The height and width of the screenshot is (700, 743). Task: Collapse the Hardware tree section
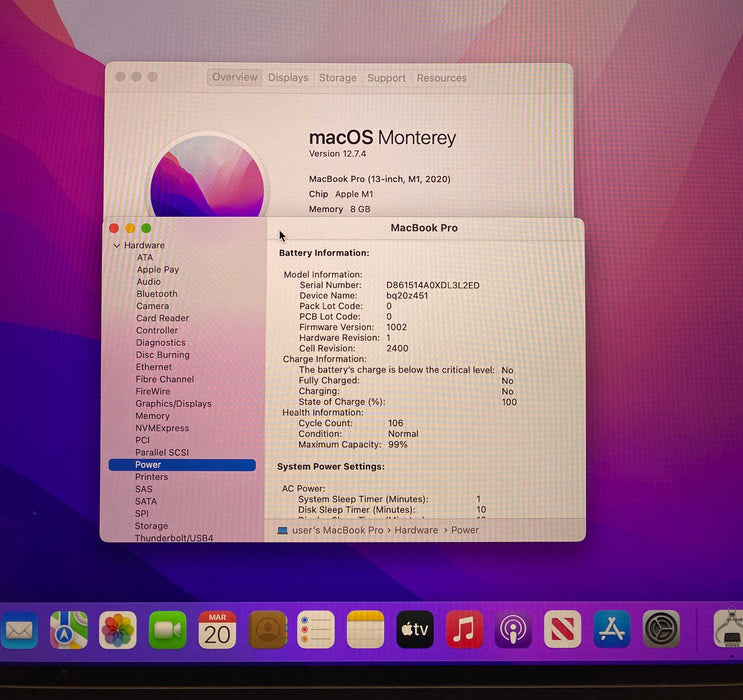117,245
